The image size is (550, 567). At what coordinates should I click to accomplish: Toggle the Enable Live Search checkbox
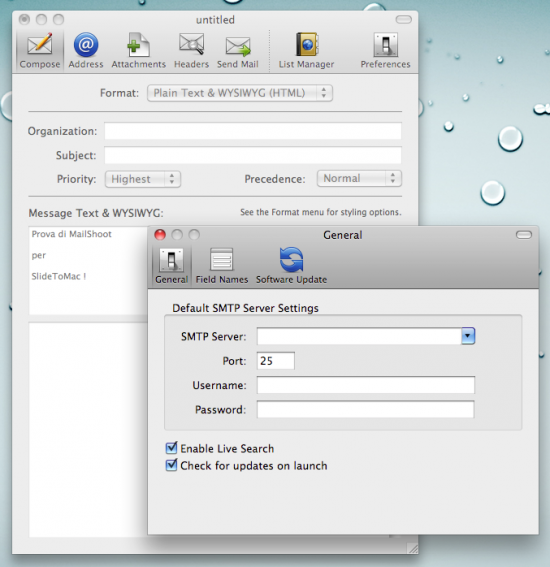(171, 448)
